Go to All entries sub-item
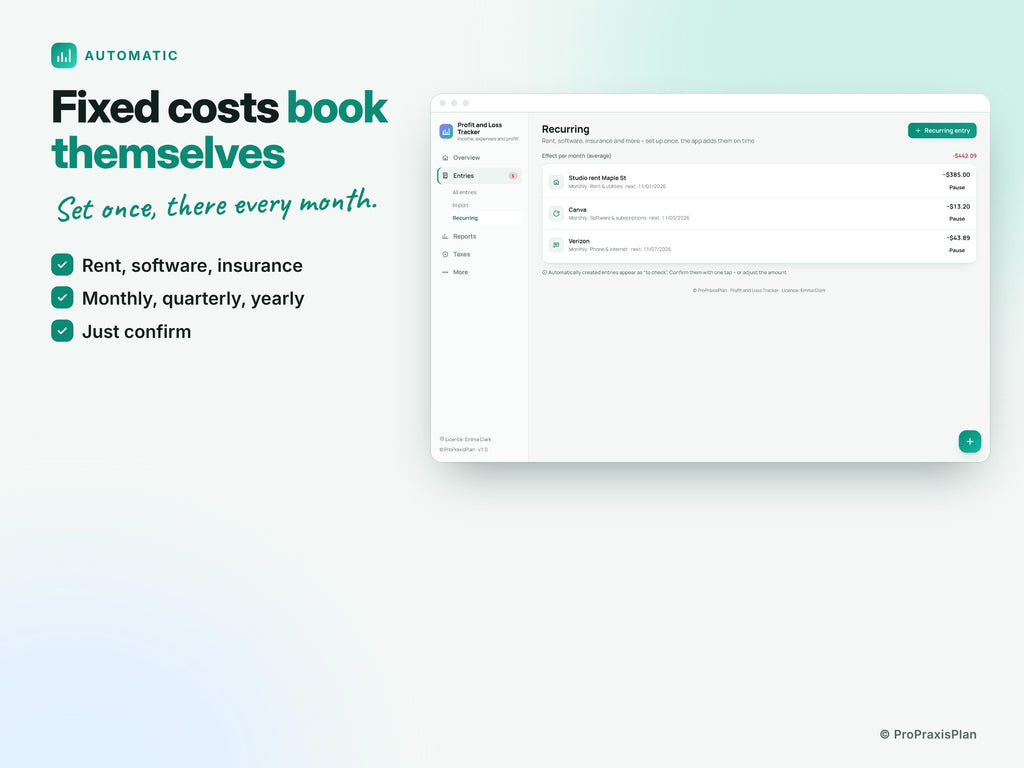The height and width of the screenshot is (768, 1024). pos(464,193)
